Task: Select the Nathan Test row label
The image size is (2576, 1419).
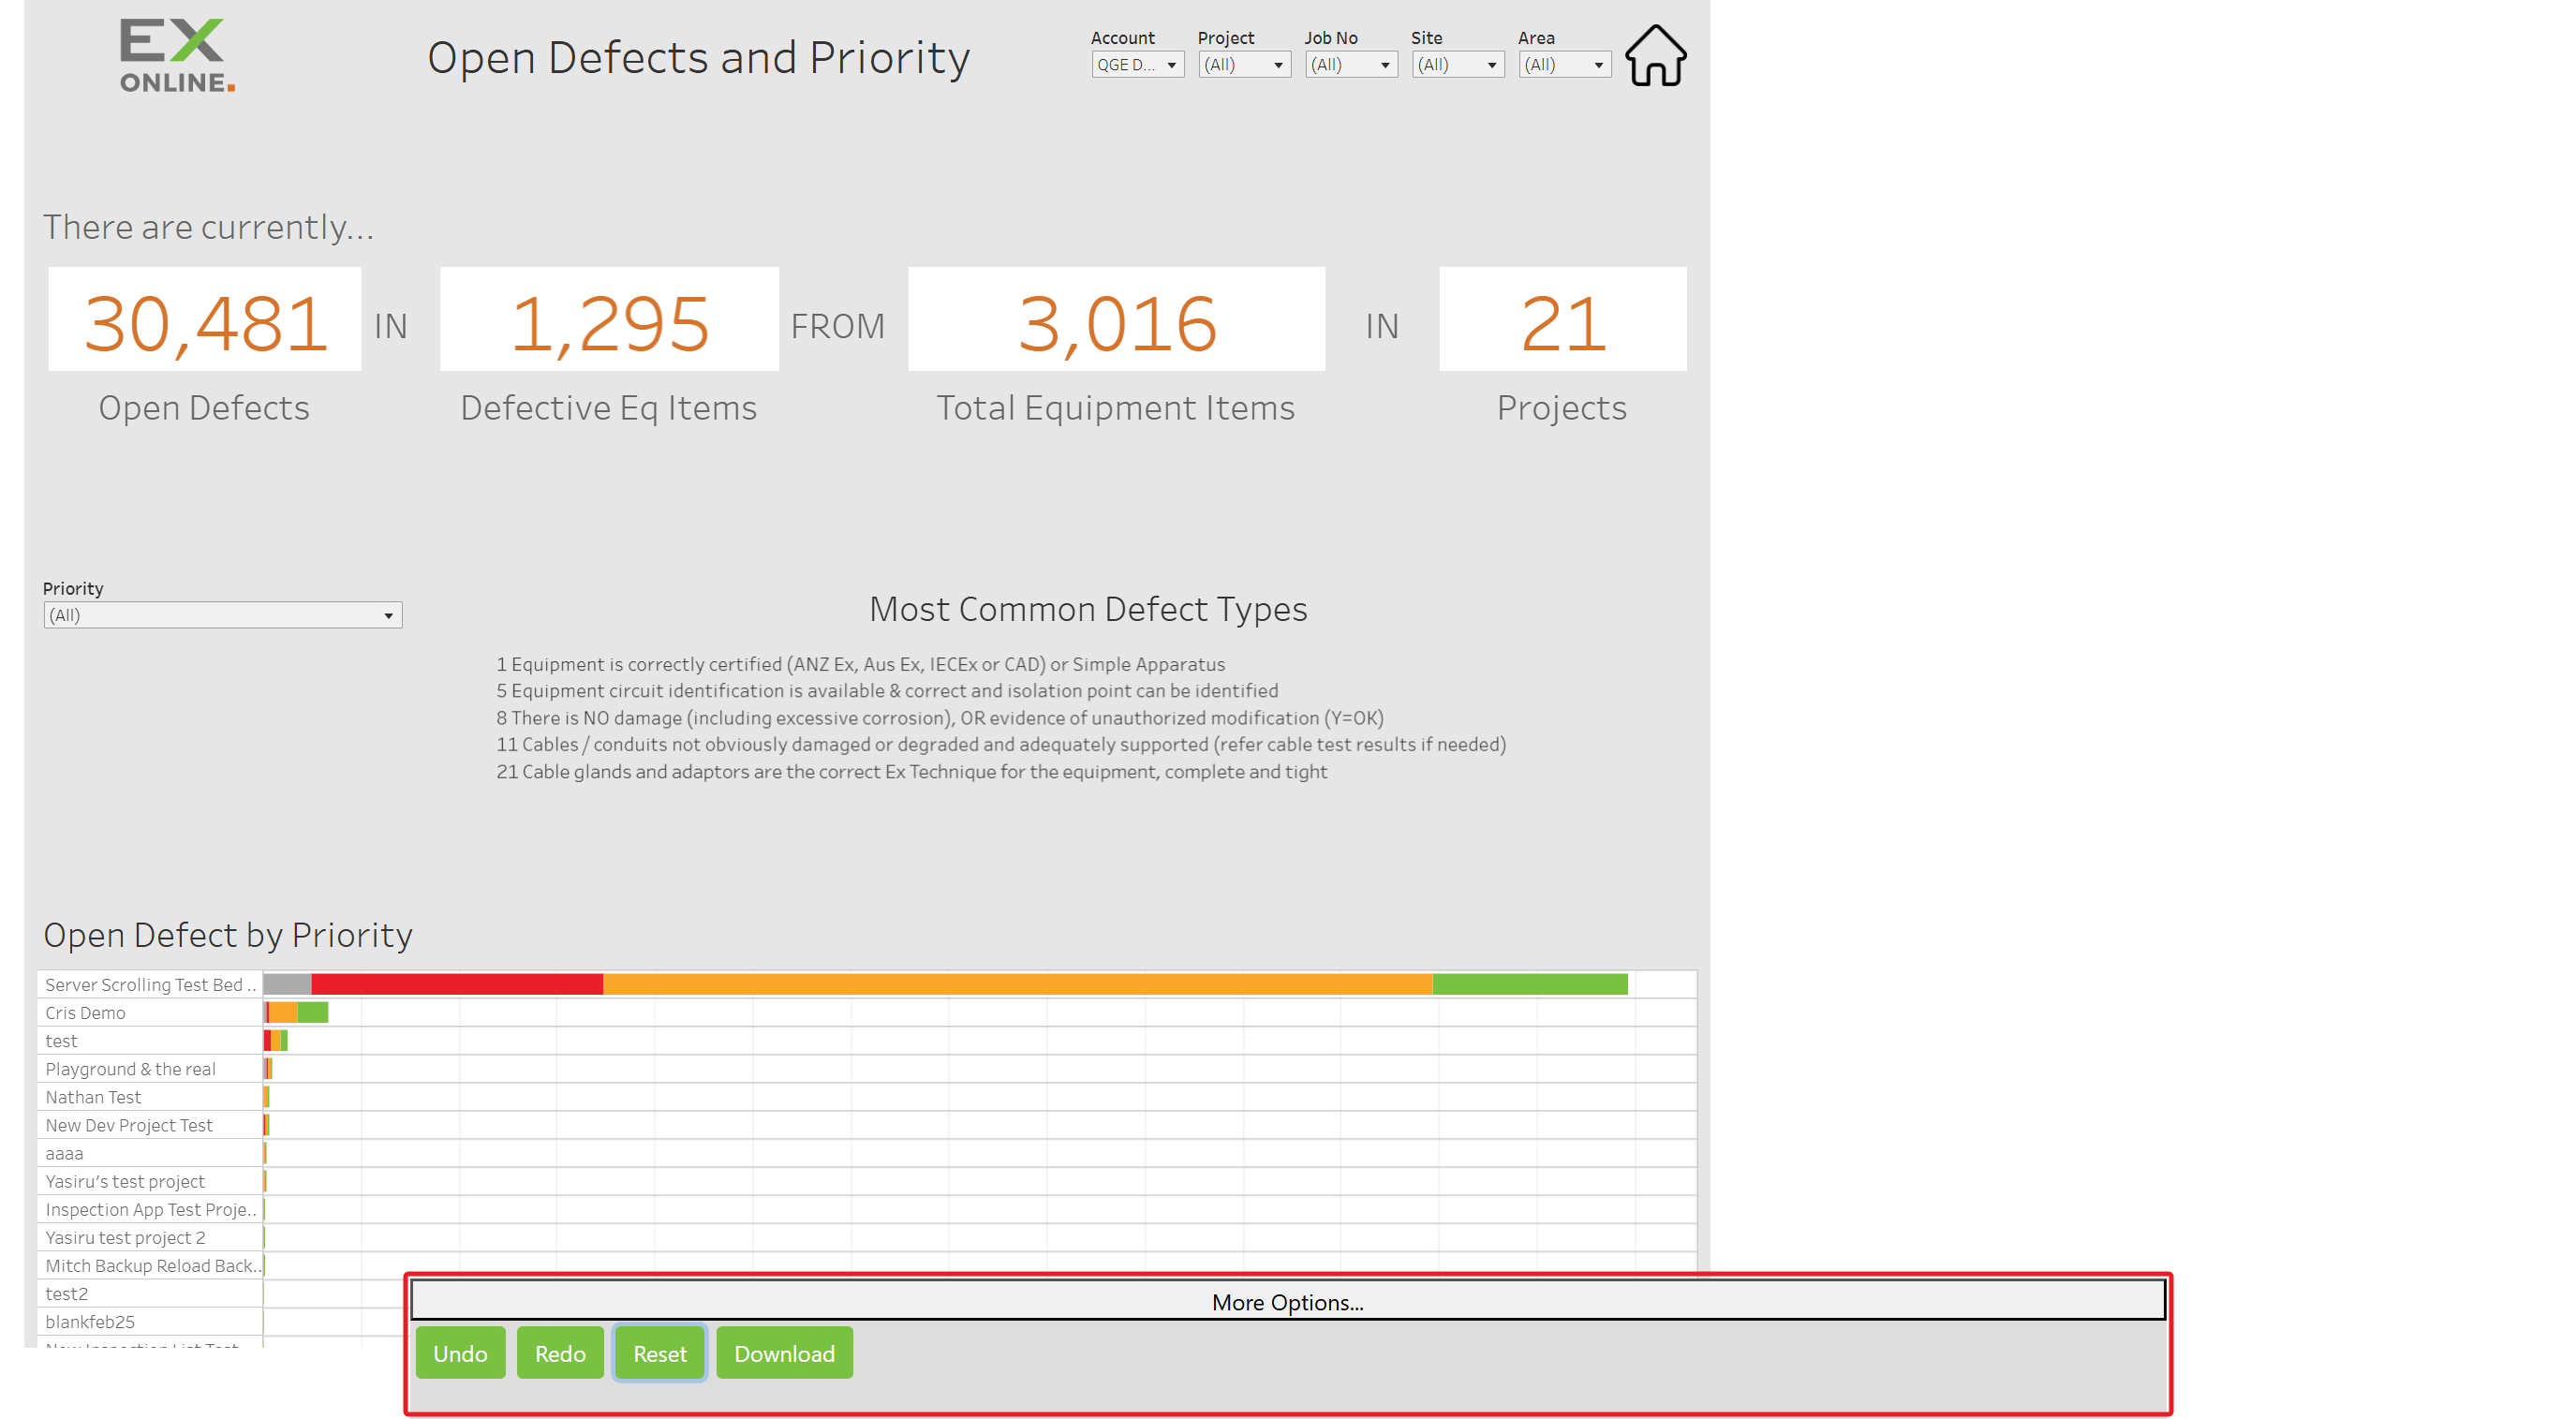Action: click(93, 1096)
